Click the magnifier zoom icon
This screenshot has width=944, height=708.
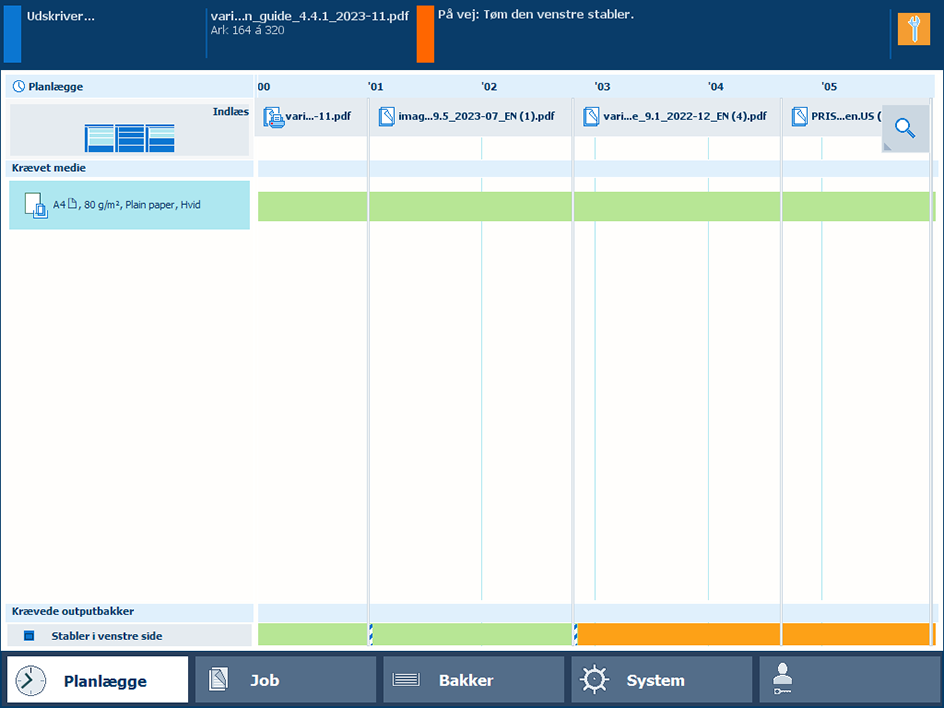point(905,128)
